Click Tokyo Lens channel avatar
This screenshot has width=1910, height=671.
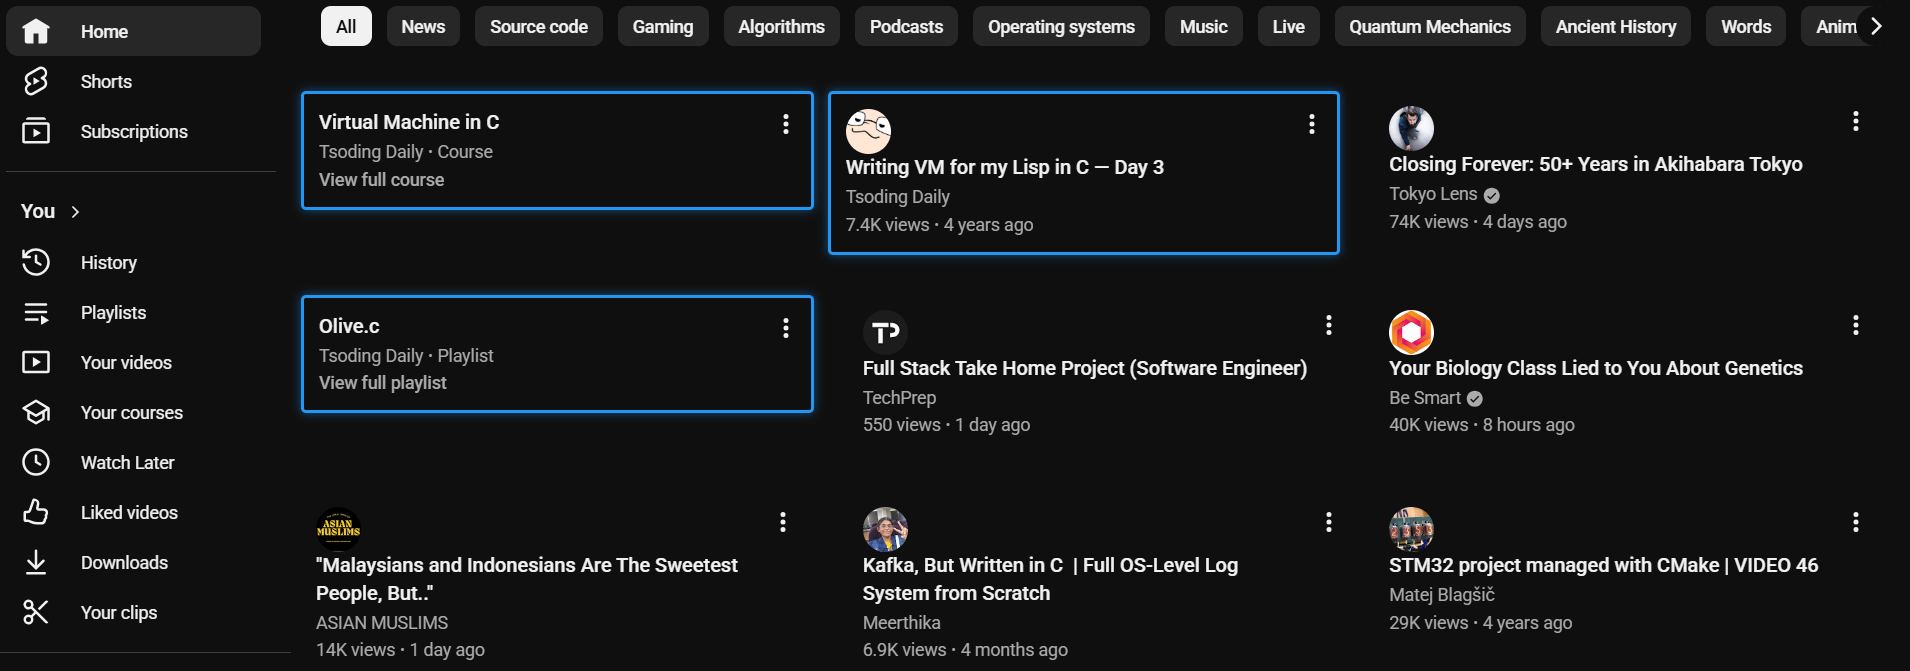click(1411, 128)
